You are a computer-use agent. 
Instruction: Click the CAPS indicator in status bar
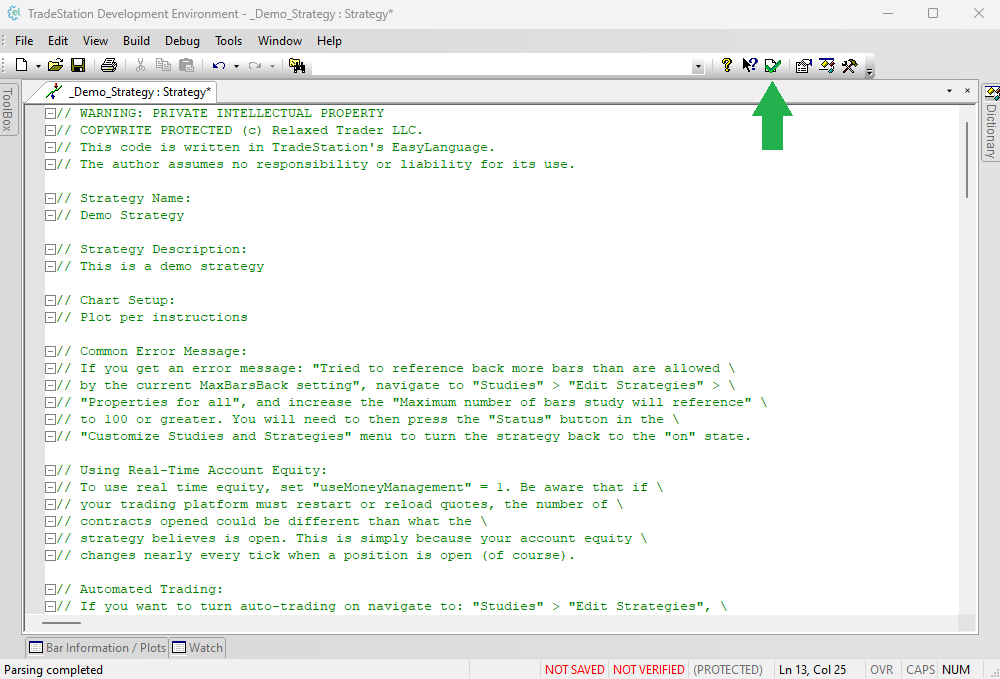click(x=920, y=669)
